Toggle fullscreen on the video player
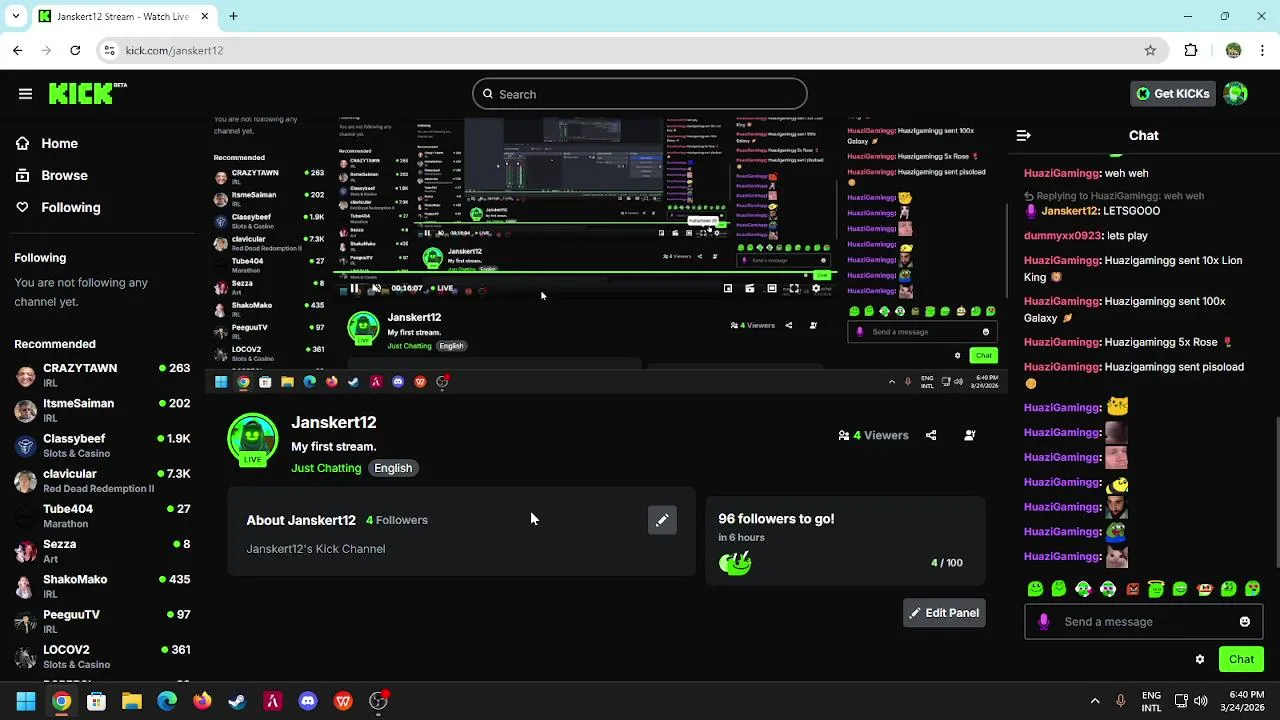Screen dimensions: 1280x720 click(794, 288)
